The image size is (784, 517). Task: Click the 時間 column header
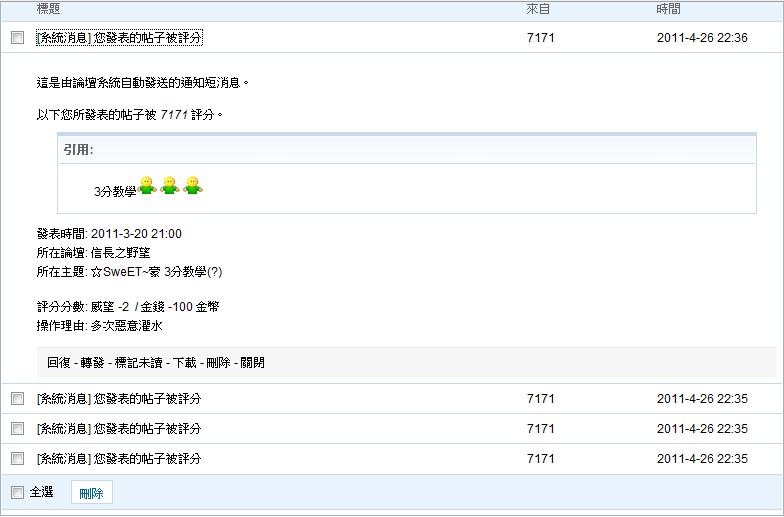coord(668,8)
